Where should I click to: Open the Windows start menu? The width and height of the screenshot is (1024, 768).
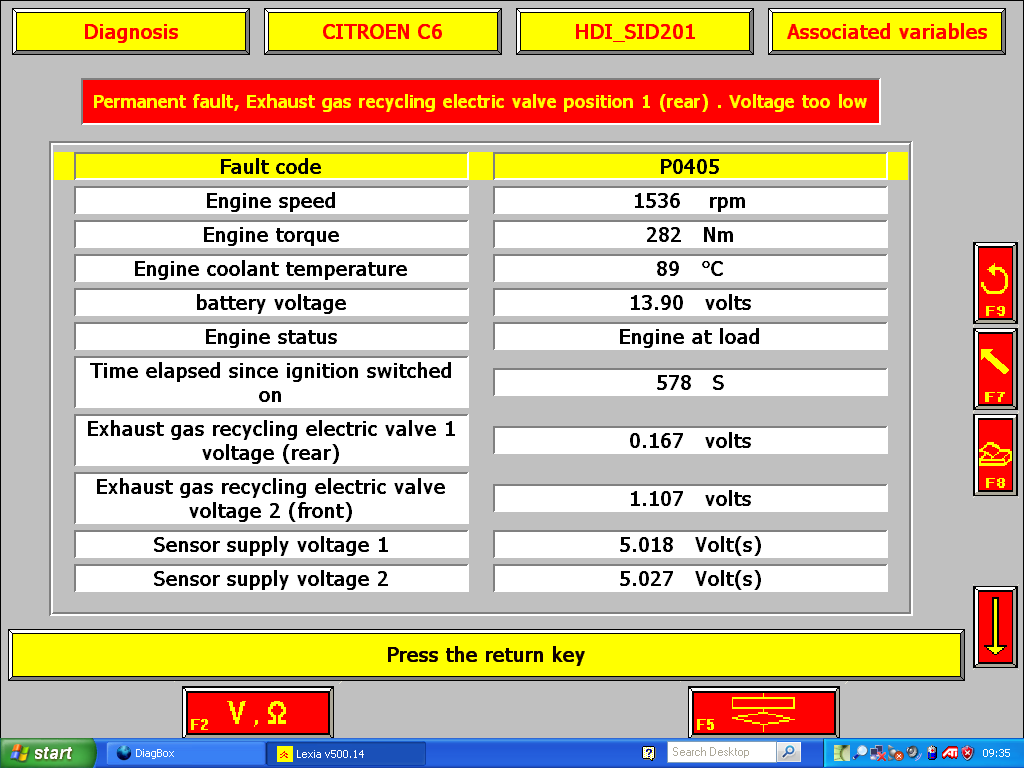click(x=47, y=753)
